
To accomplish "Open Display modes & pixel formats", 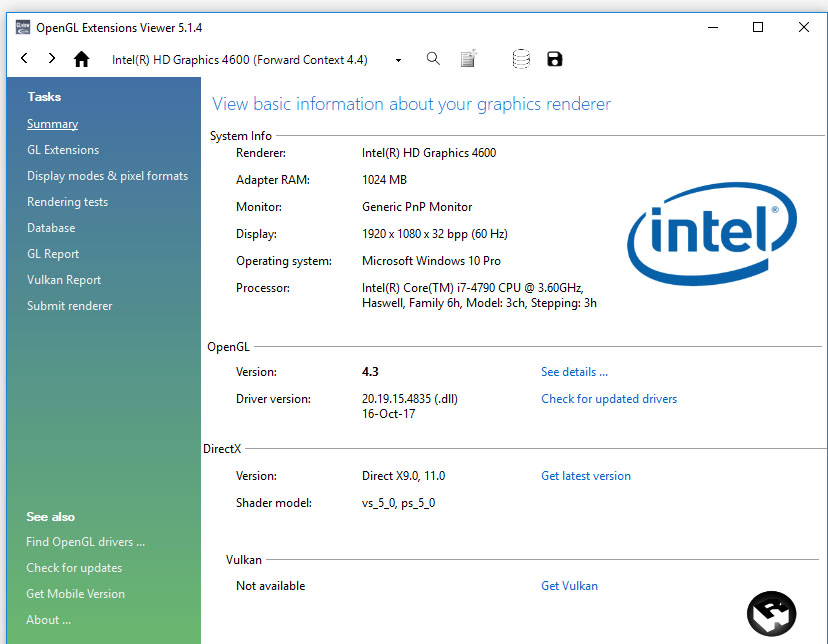I will [x=107, y=176].
